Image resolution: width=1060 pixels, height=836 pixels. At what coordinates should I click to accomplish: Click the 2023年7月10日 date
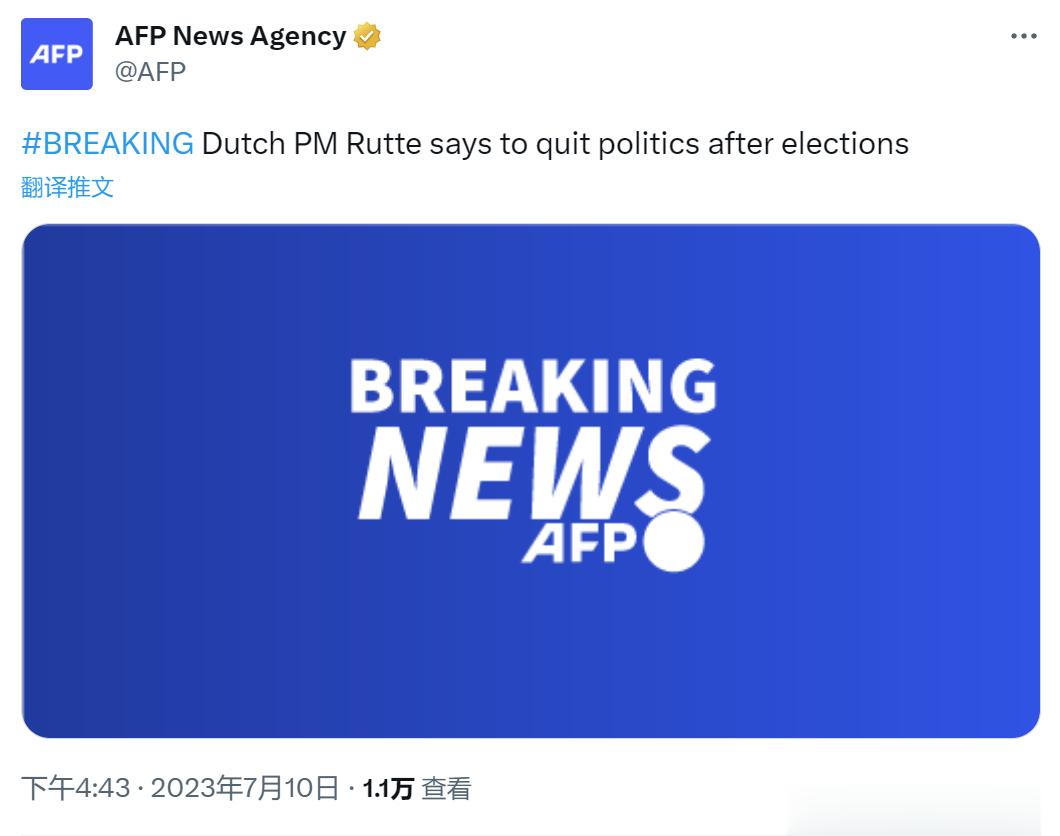coord(244,788)
